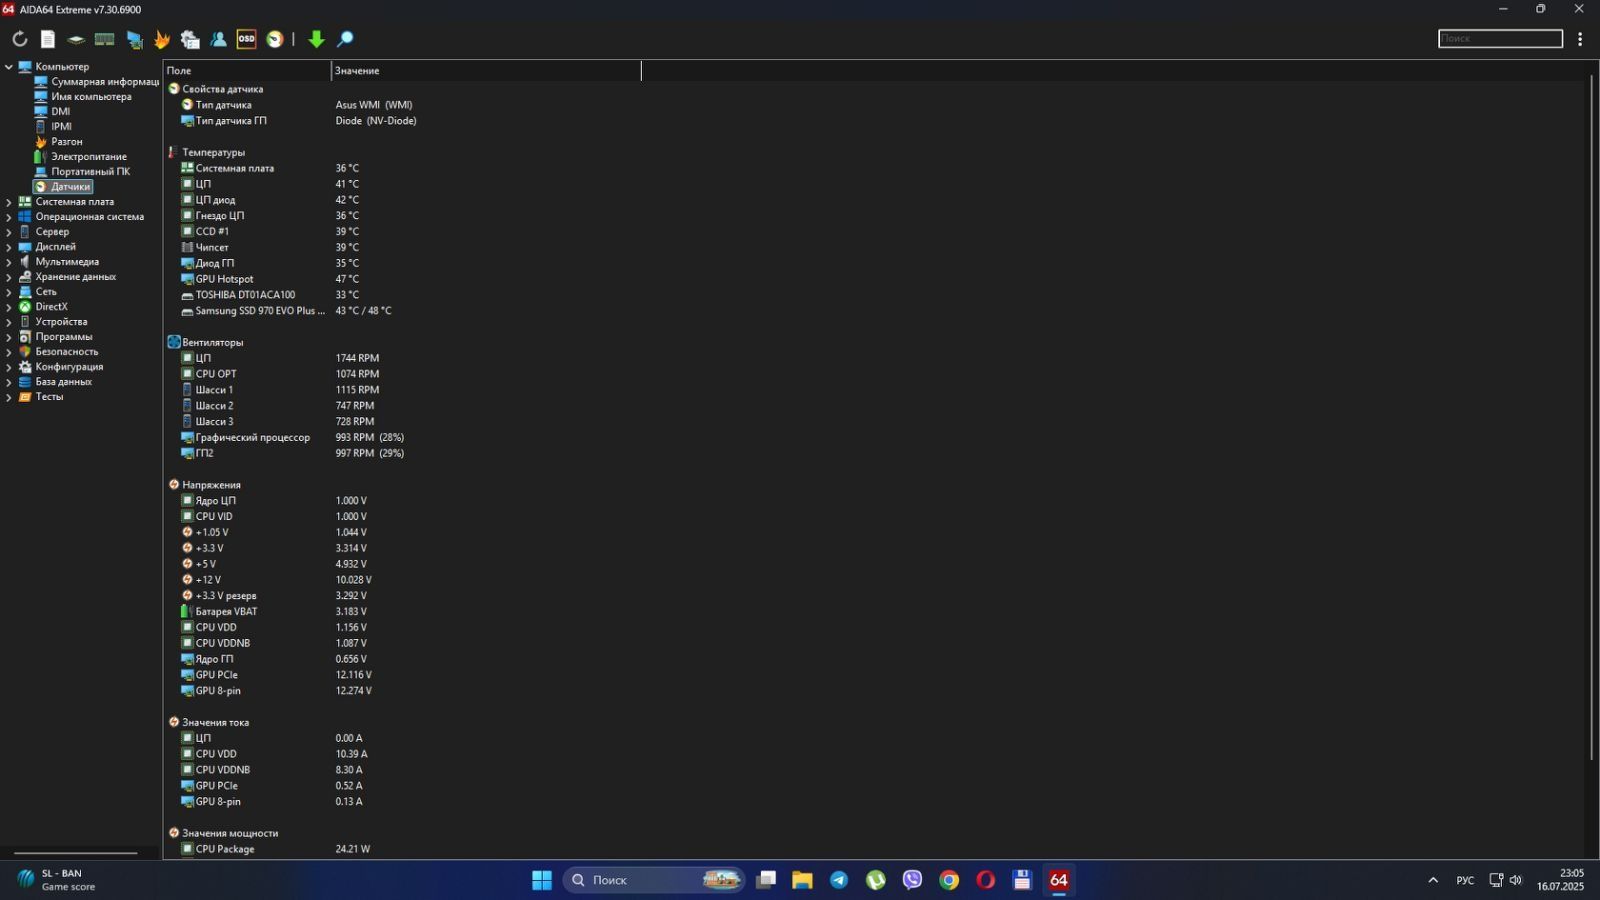The width and height of the screenshot is (1600, 900).
Task: Open Telegram from the taskbar
Action: pos(839,880)
